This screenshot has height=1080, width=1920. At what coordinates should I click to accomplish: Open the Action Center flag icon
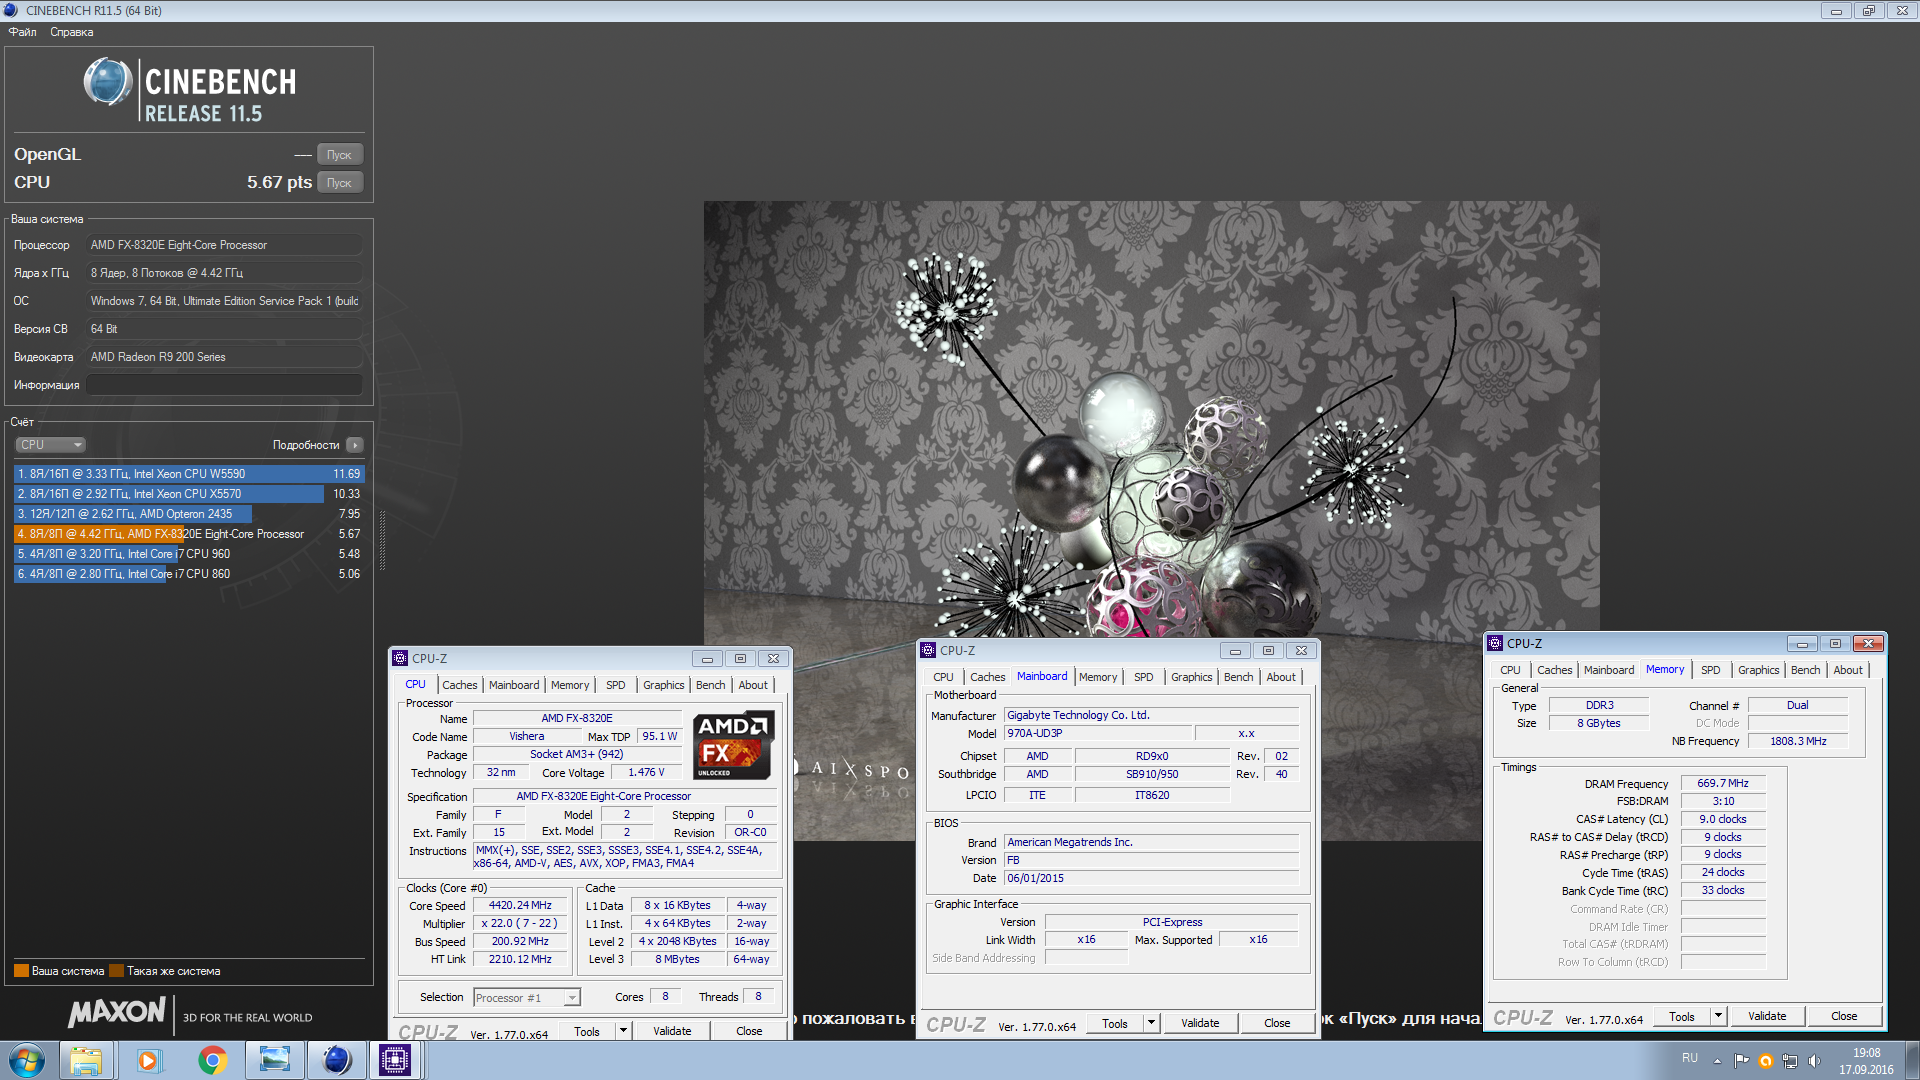1741,1061
